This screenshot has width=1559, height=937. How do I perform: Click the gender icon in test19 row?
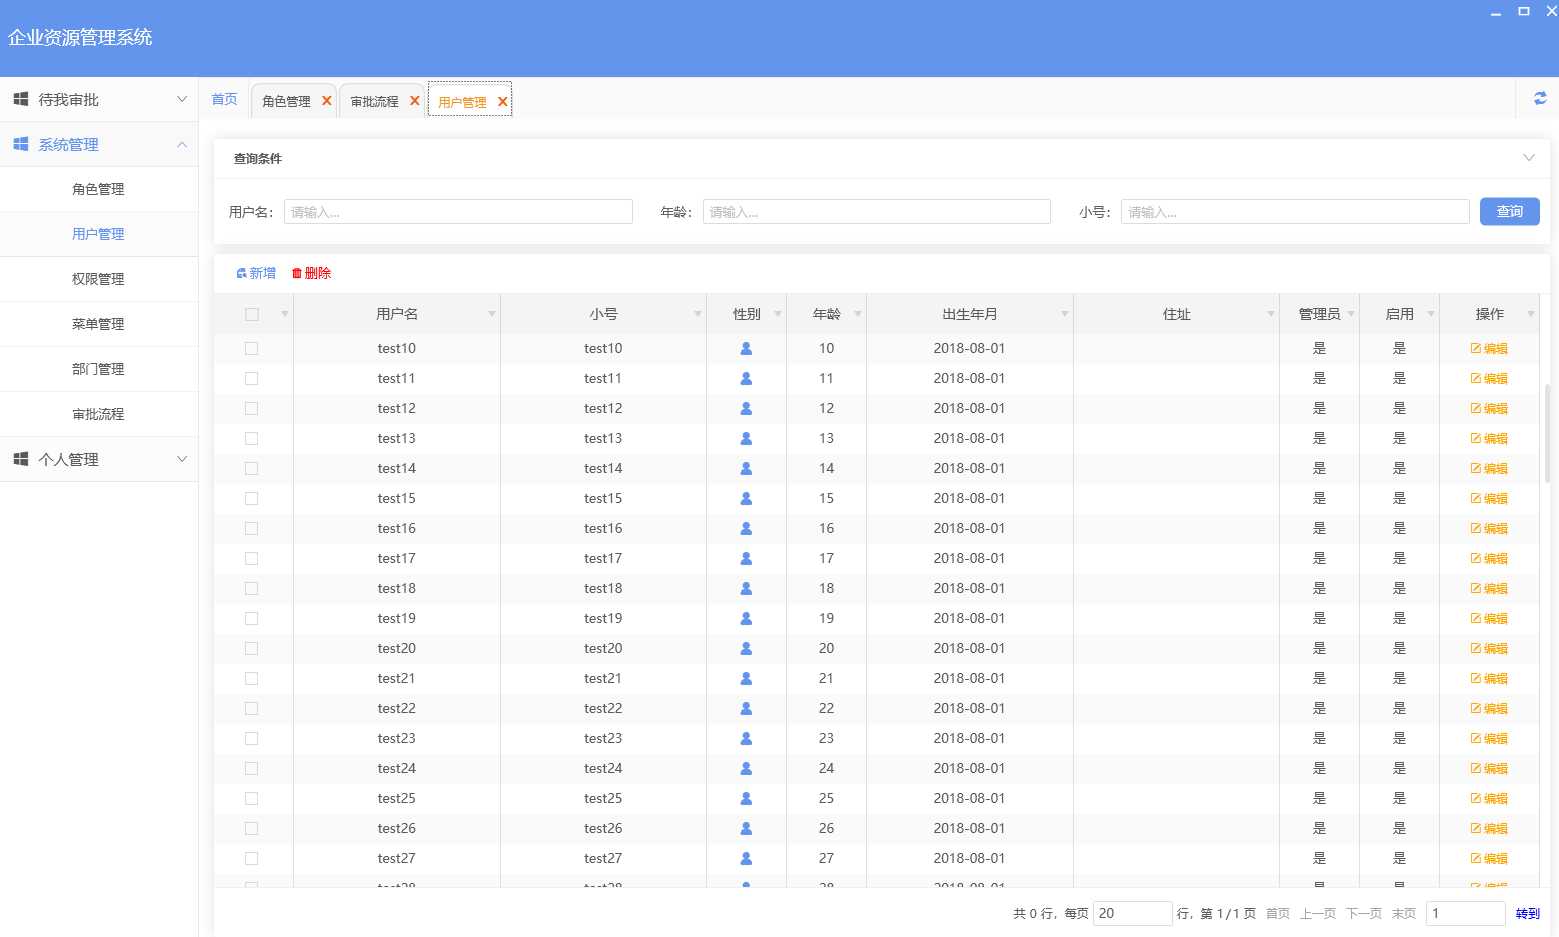[x=746, y=619]
